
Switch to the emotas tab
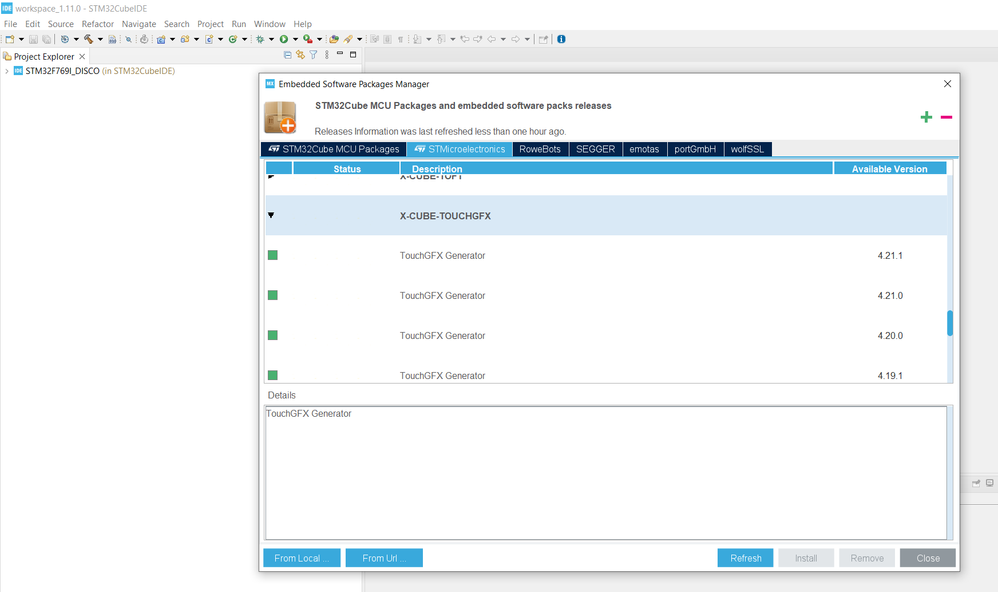tap(644, 149)
